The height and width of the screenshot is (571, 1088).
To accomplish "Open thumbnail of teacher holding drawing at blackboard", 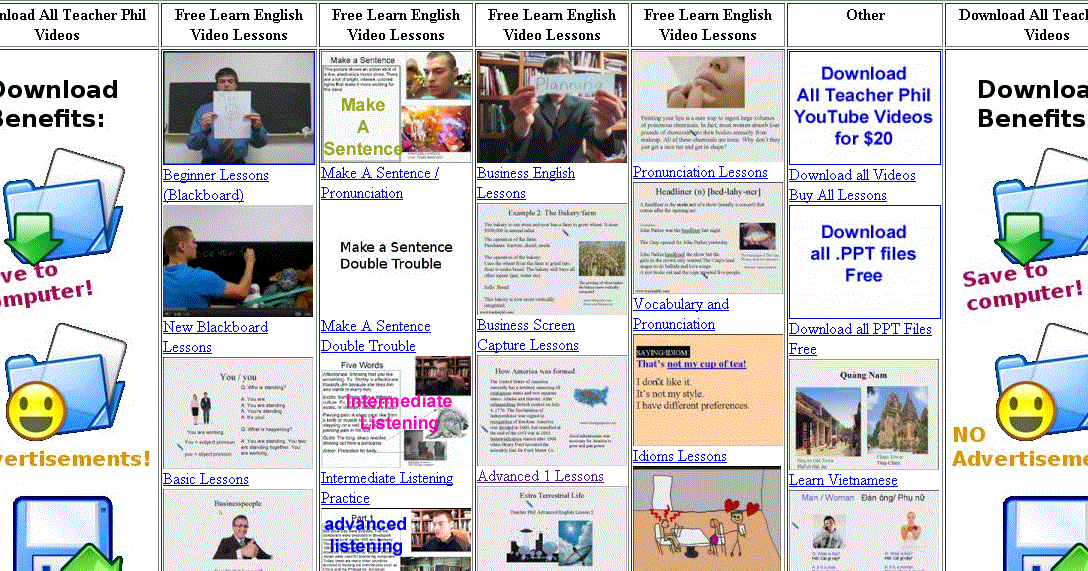I will (x=239, y=108).
